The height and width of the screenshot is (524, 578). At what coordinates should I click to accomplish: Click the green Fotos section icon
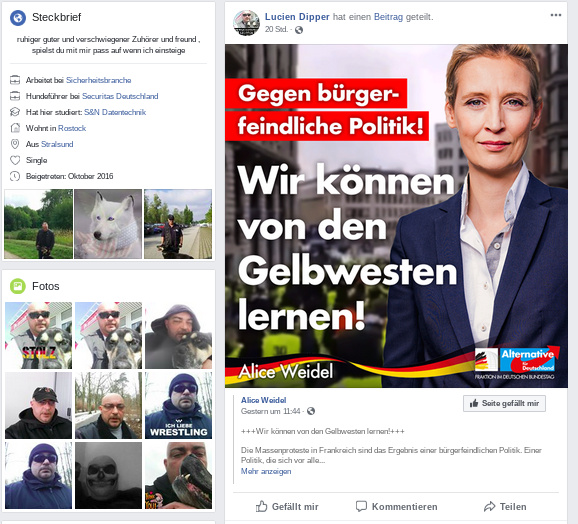[x=18, y=286]
